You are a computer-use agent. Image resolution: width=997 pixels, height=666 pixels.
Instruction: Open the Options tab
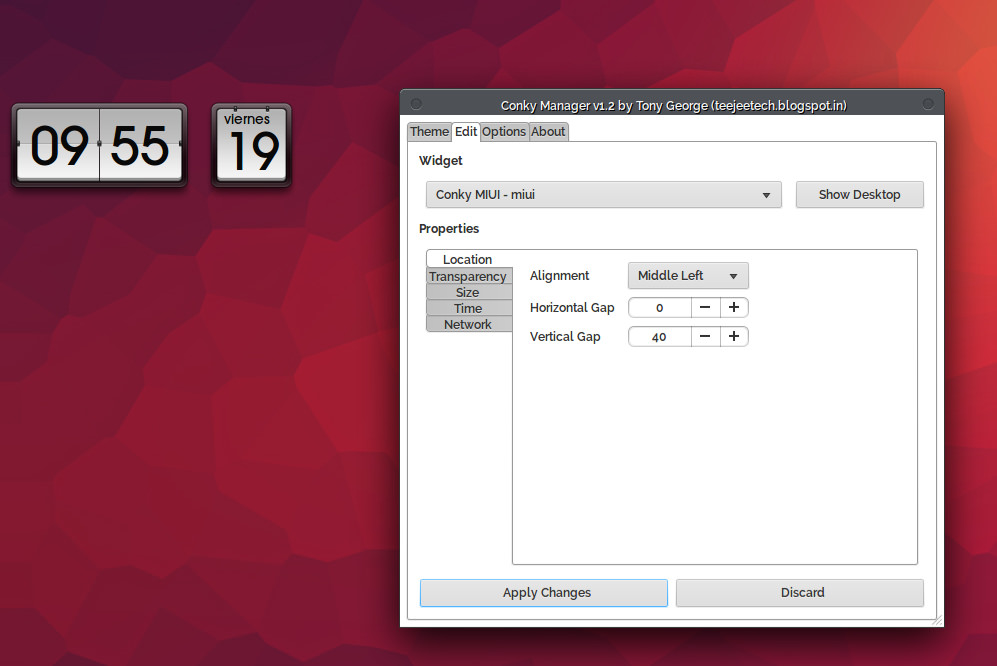[504, 132]
